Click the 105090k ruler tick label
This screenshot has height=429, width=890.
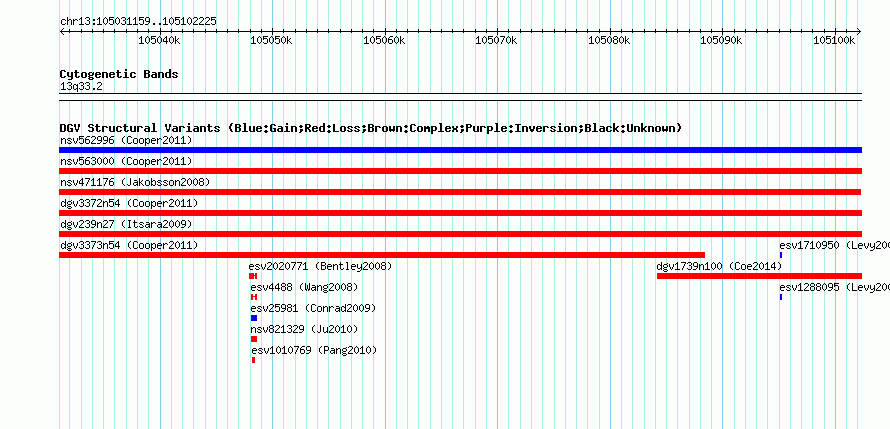coord(722,40)
